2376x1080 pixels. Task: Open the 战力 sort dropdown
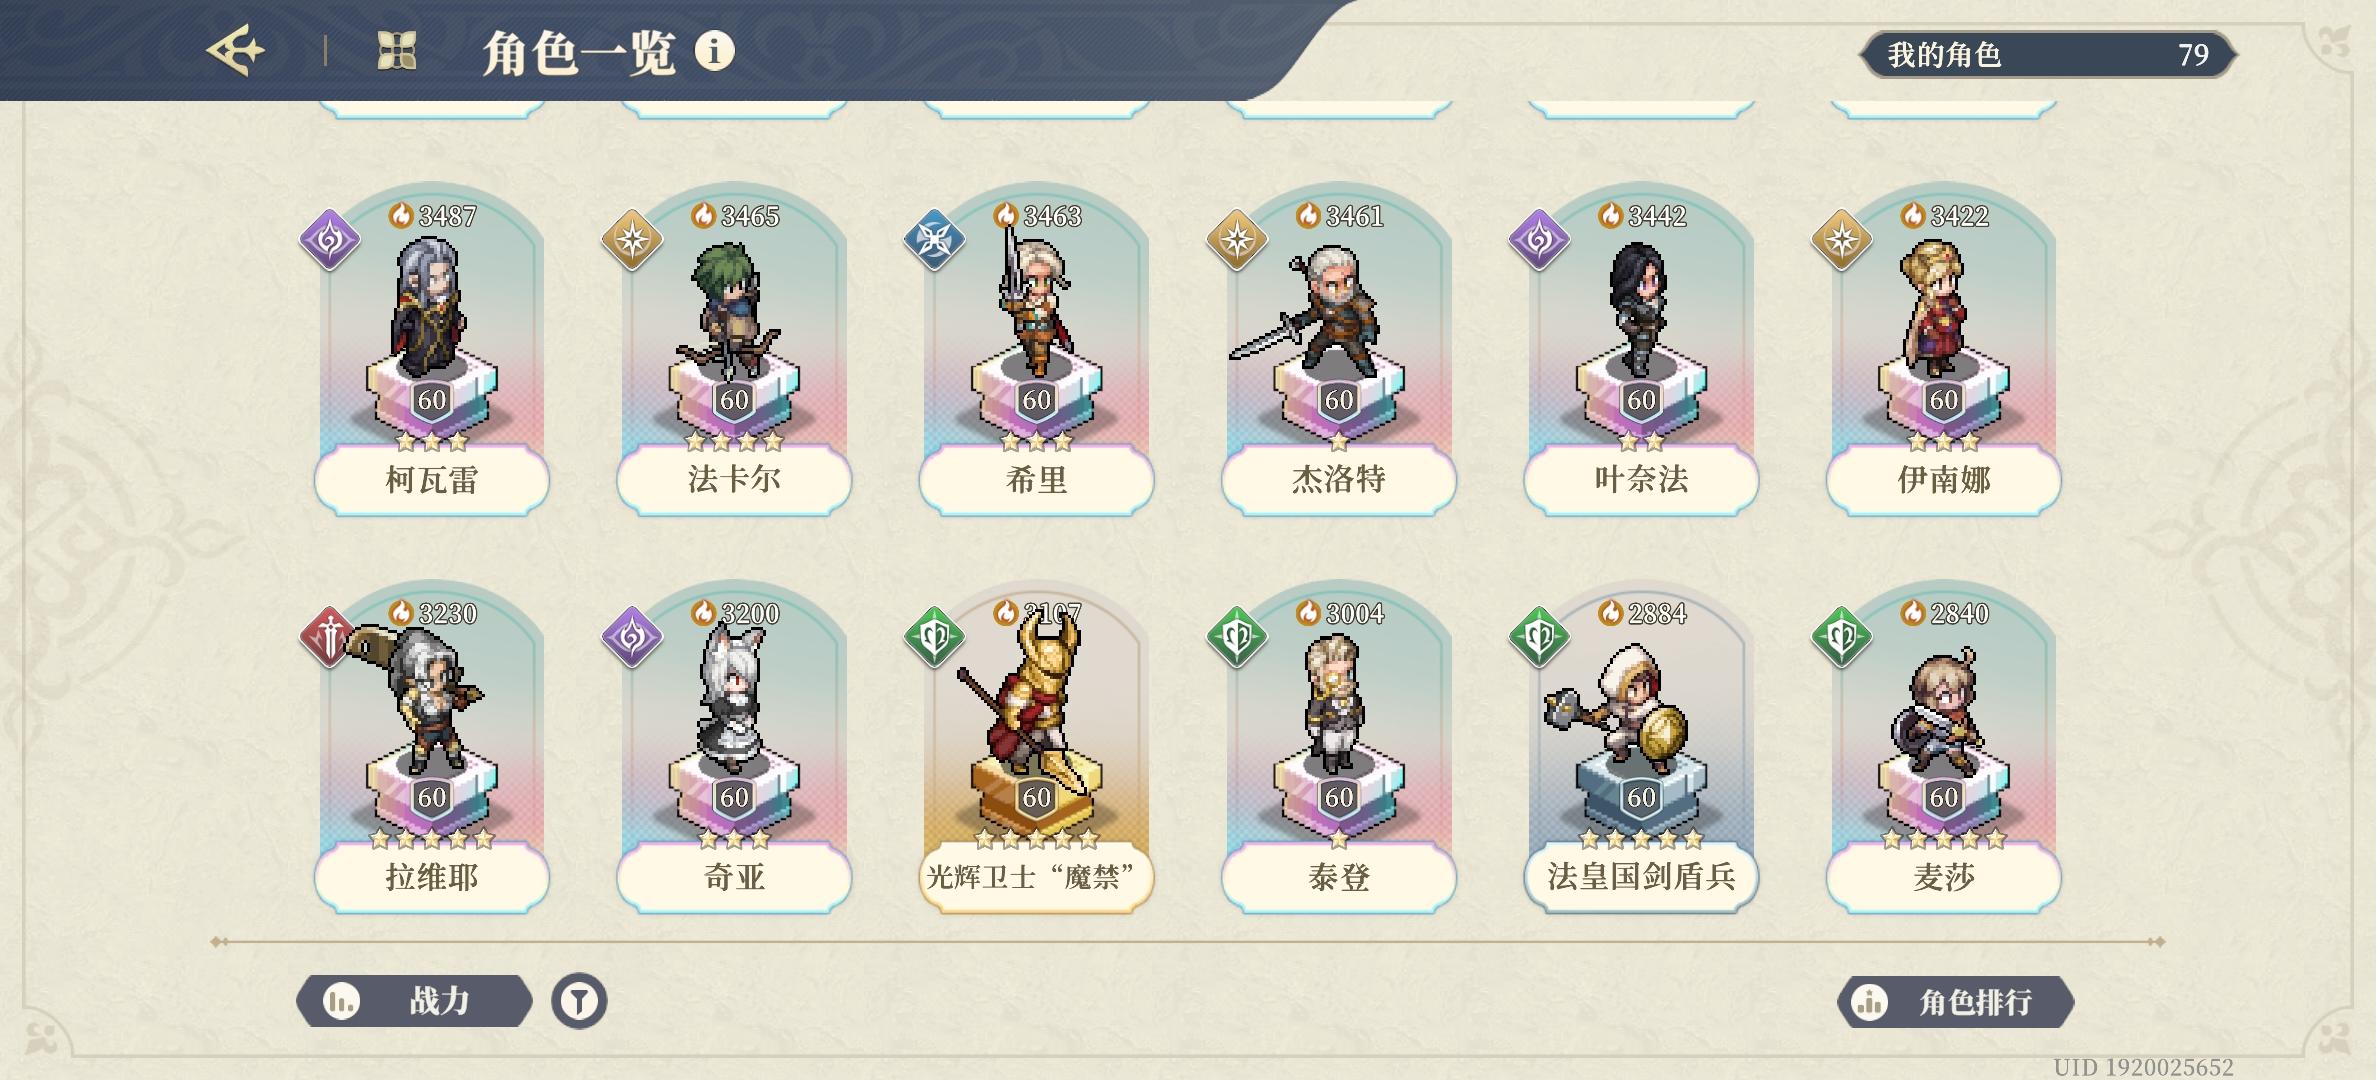[414, 1001]
